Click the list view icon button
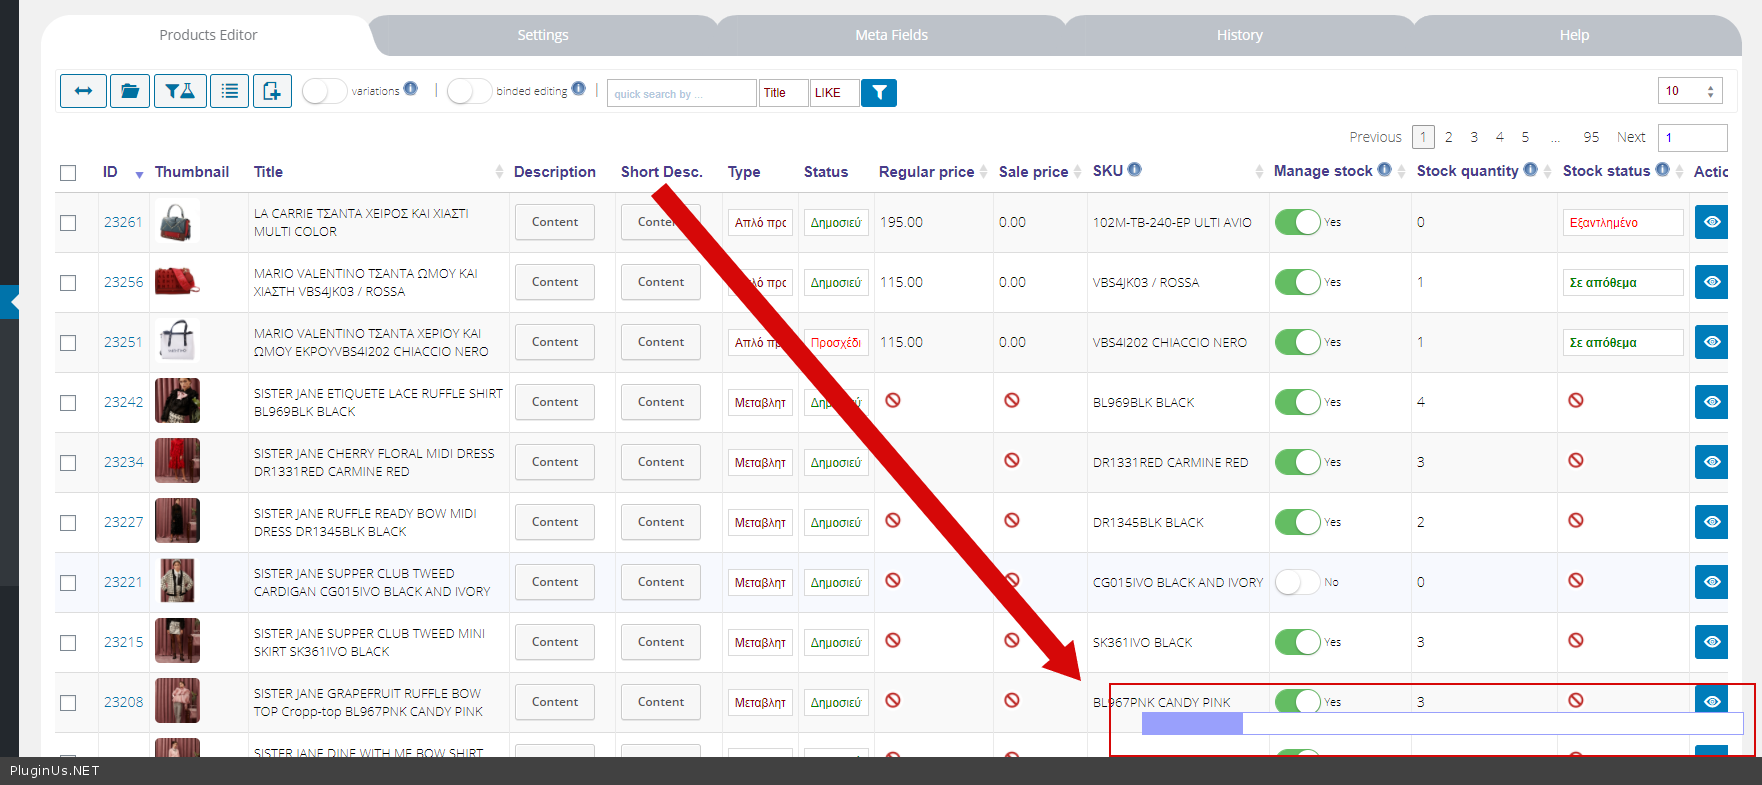The height and width of the screenshot is (785, 1762). [229, 91]
